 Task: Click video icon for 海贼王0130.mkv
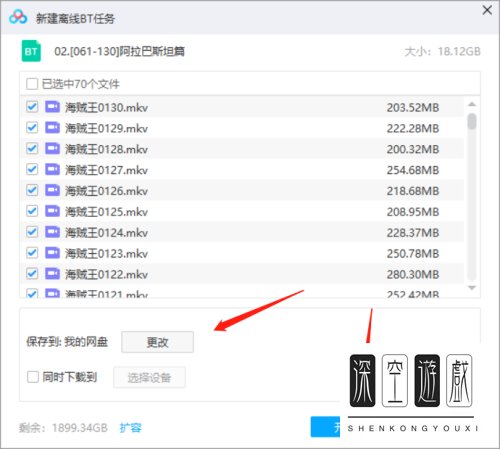pyautogui.click(x=52, y=107)
